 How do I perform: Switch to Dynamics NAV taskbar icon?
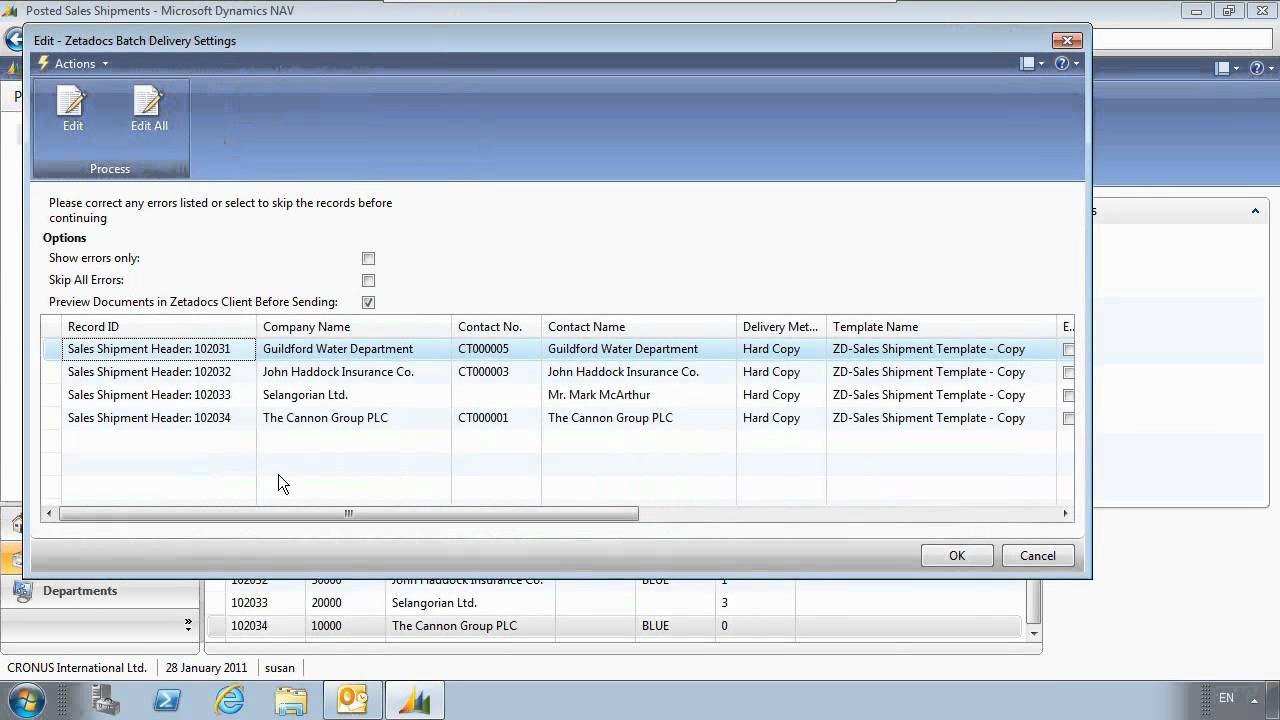coord(414,699)
